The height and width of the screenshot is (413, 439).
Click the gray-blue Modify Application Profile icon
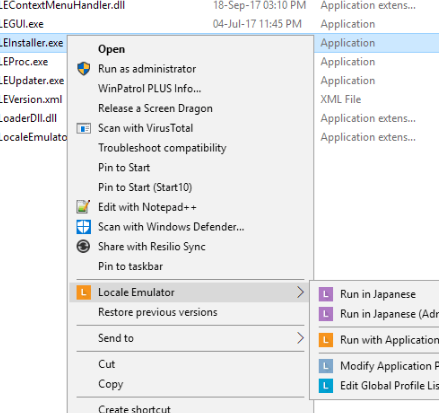pos(326,366)
